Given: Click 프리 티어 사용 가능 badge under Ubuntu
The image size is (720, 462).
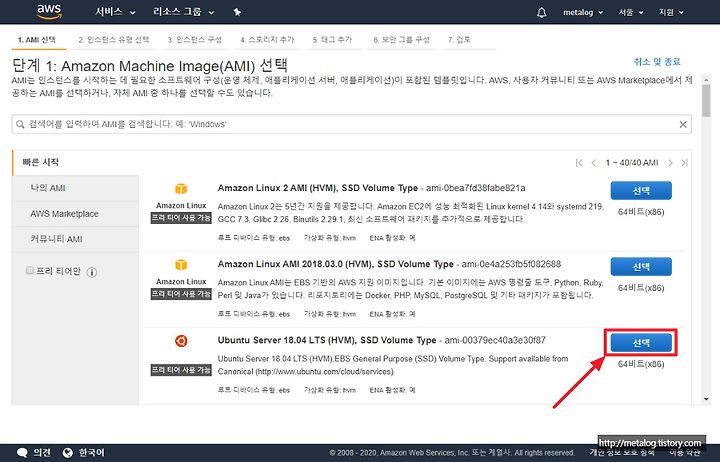Looking at the screenshot, I should coord(181,370).
